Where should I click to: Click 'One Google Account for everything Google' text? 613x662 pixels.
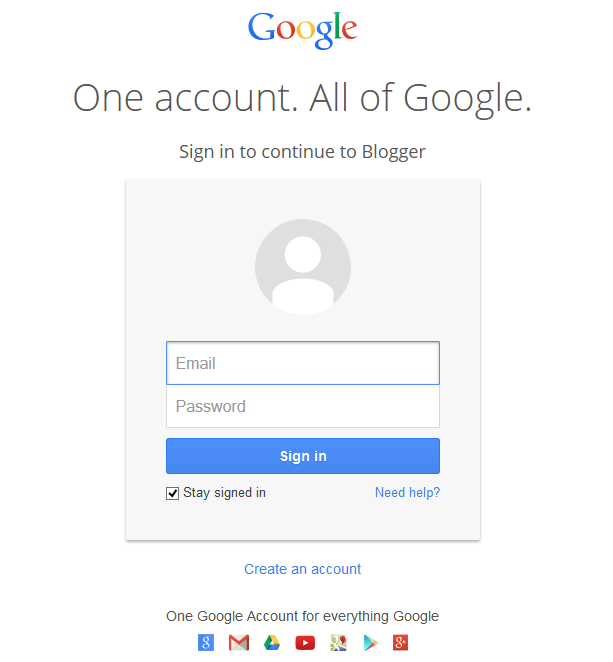302,616
